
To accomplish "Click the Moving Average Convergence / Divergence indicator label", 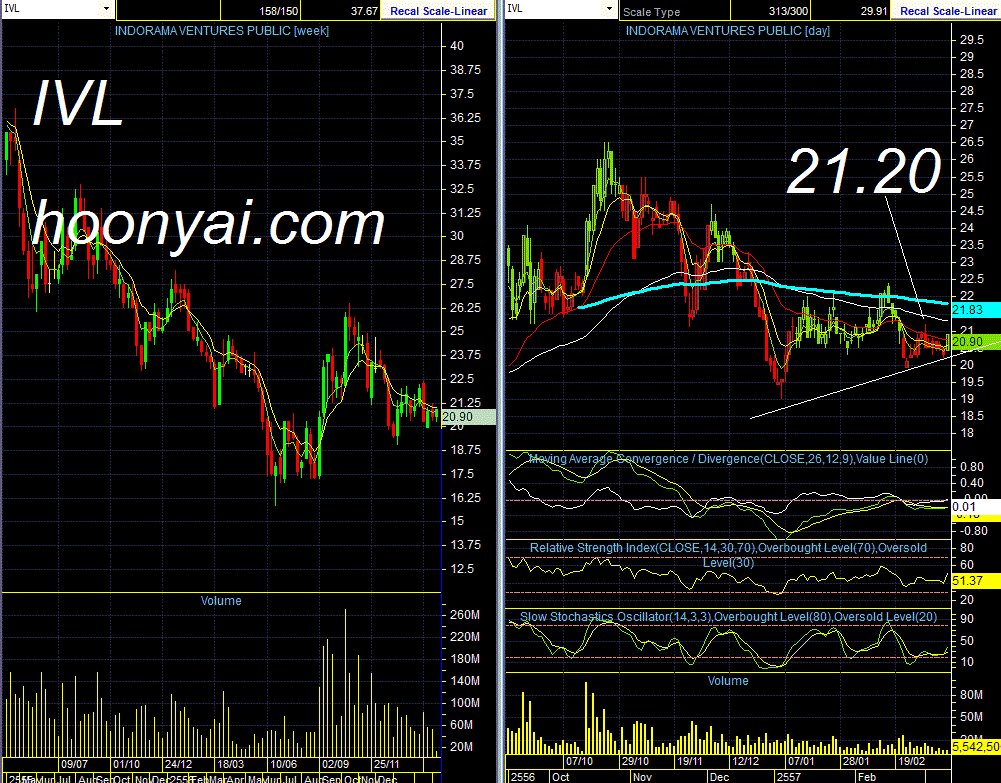I will tap(728, 459).
